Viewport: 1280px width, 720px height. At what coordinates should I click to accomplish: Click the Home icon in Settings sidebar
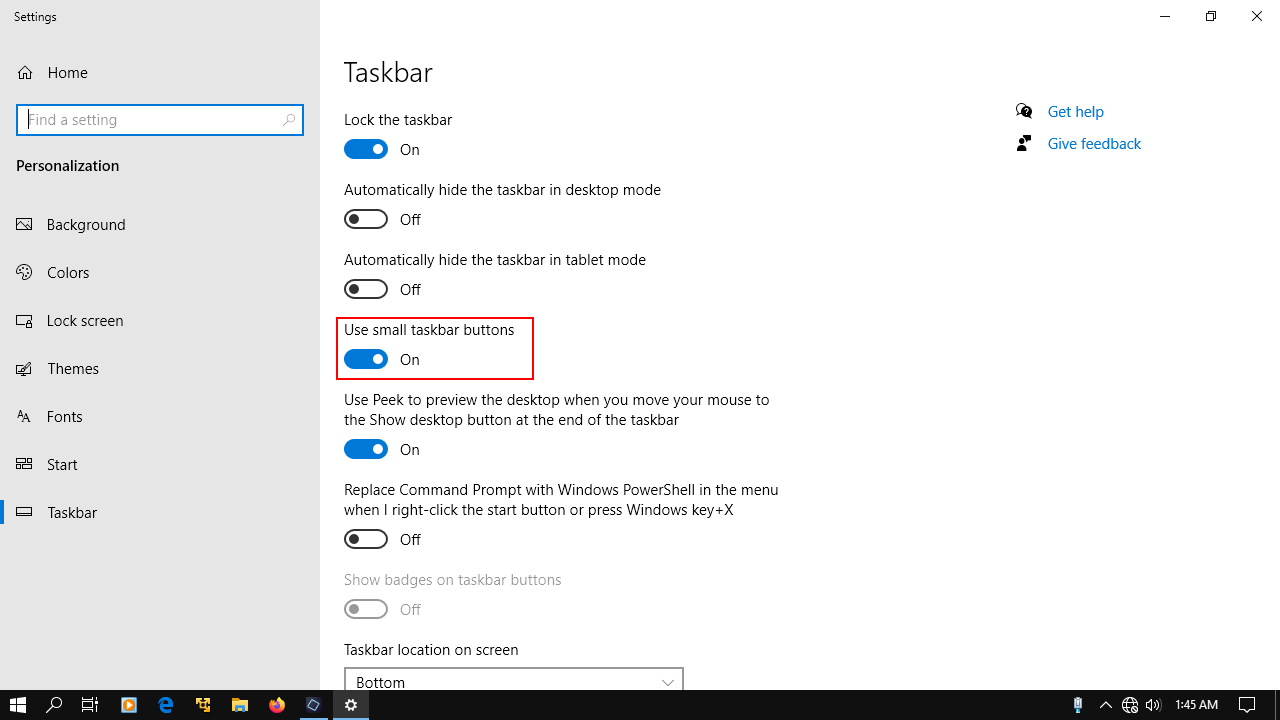point(24,72)
